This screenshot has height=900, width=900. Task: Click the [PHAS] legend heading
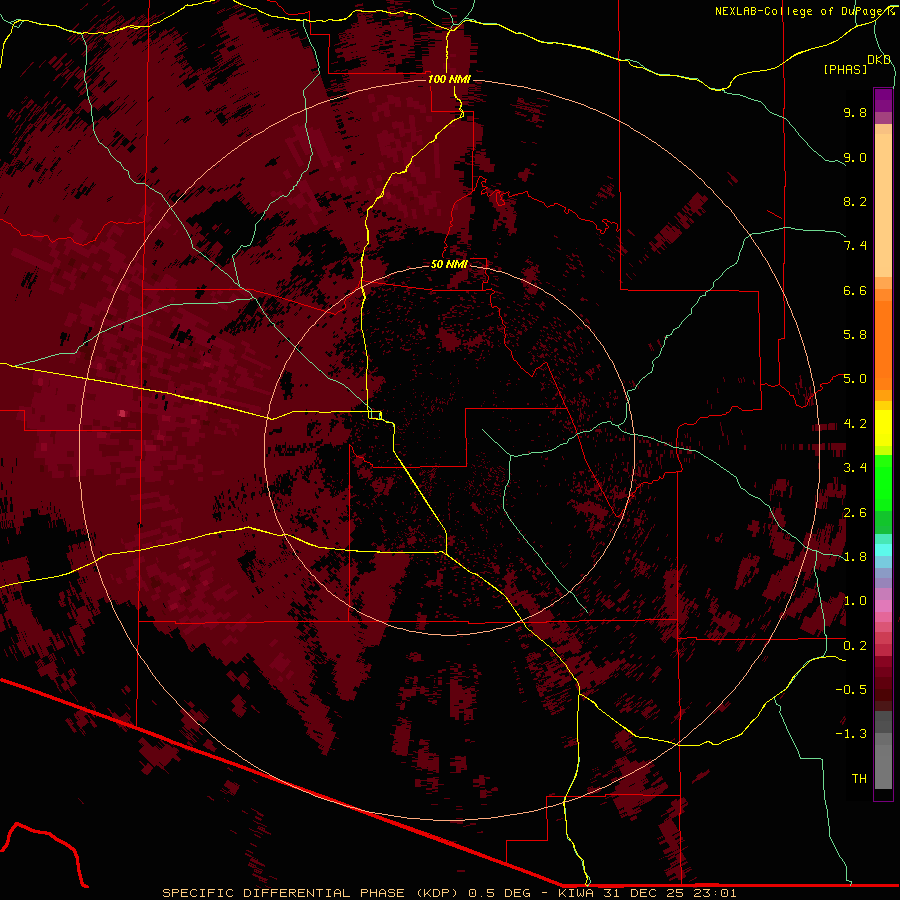[845, 69]
